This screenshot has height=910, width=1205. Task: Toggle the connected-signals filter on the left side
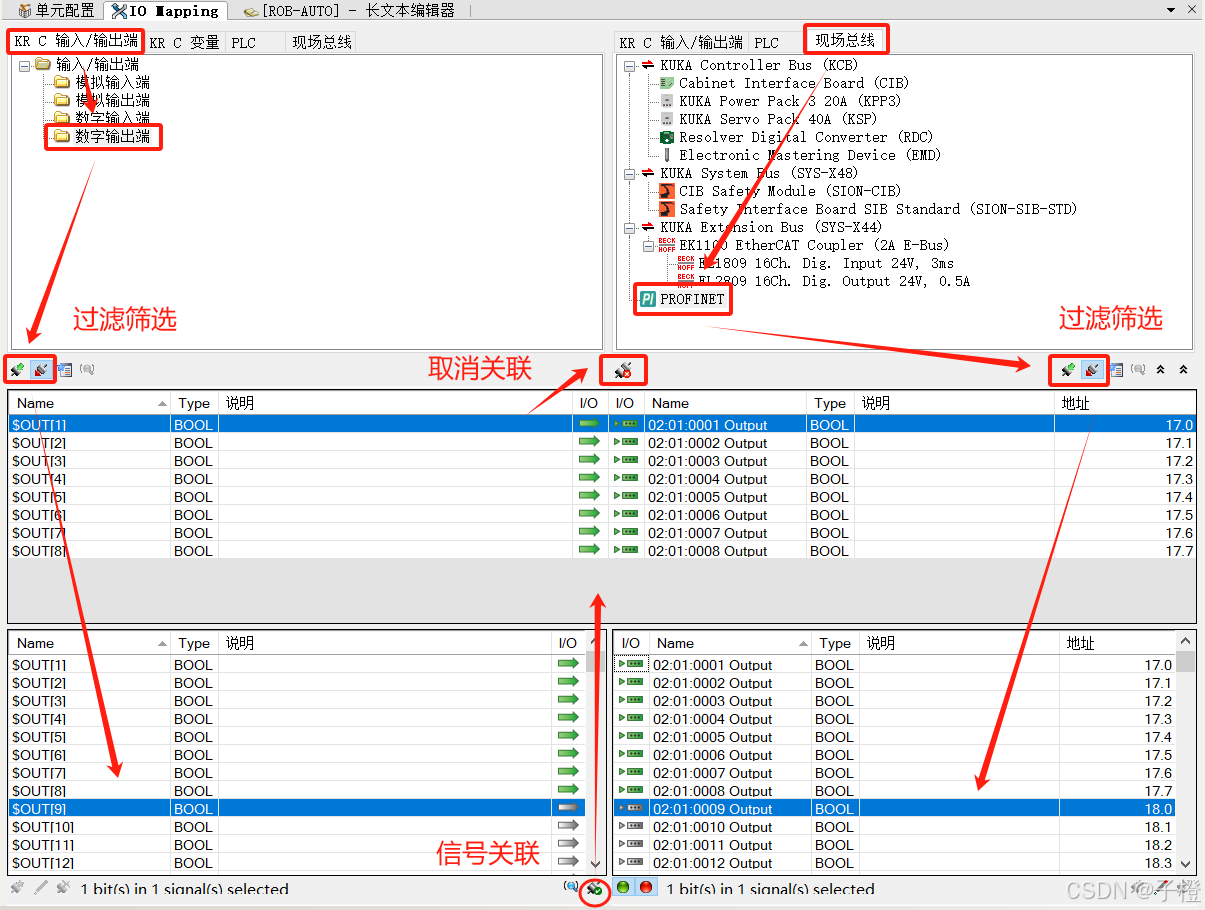(x=17, y=370)
